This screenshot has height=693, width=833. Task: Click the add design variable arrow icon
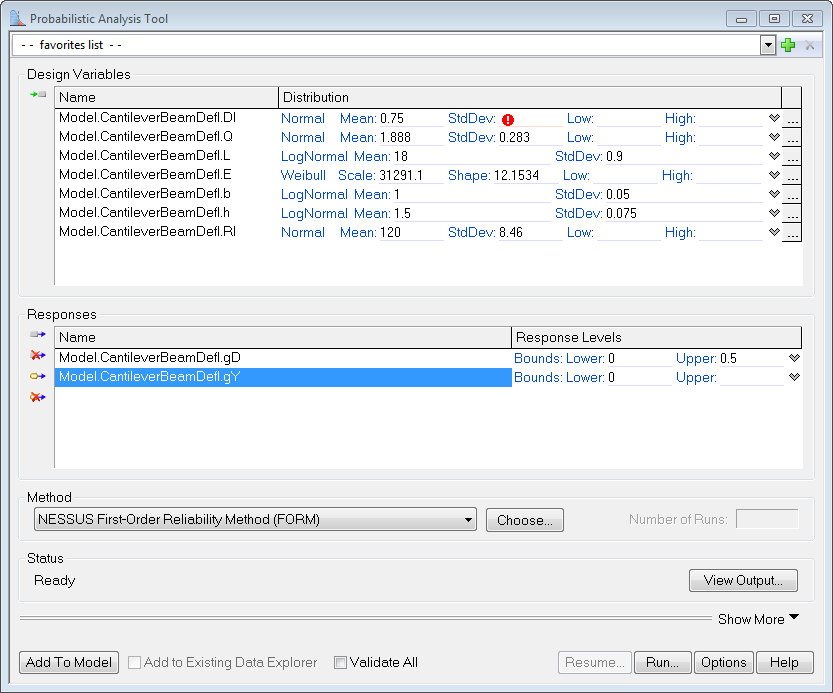tap(38, 94)
